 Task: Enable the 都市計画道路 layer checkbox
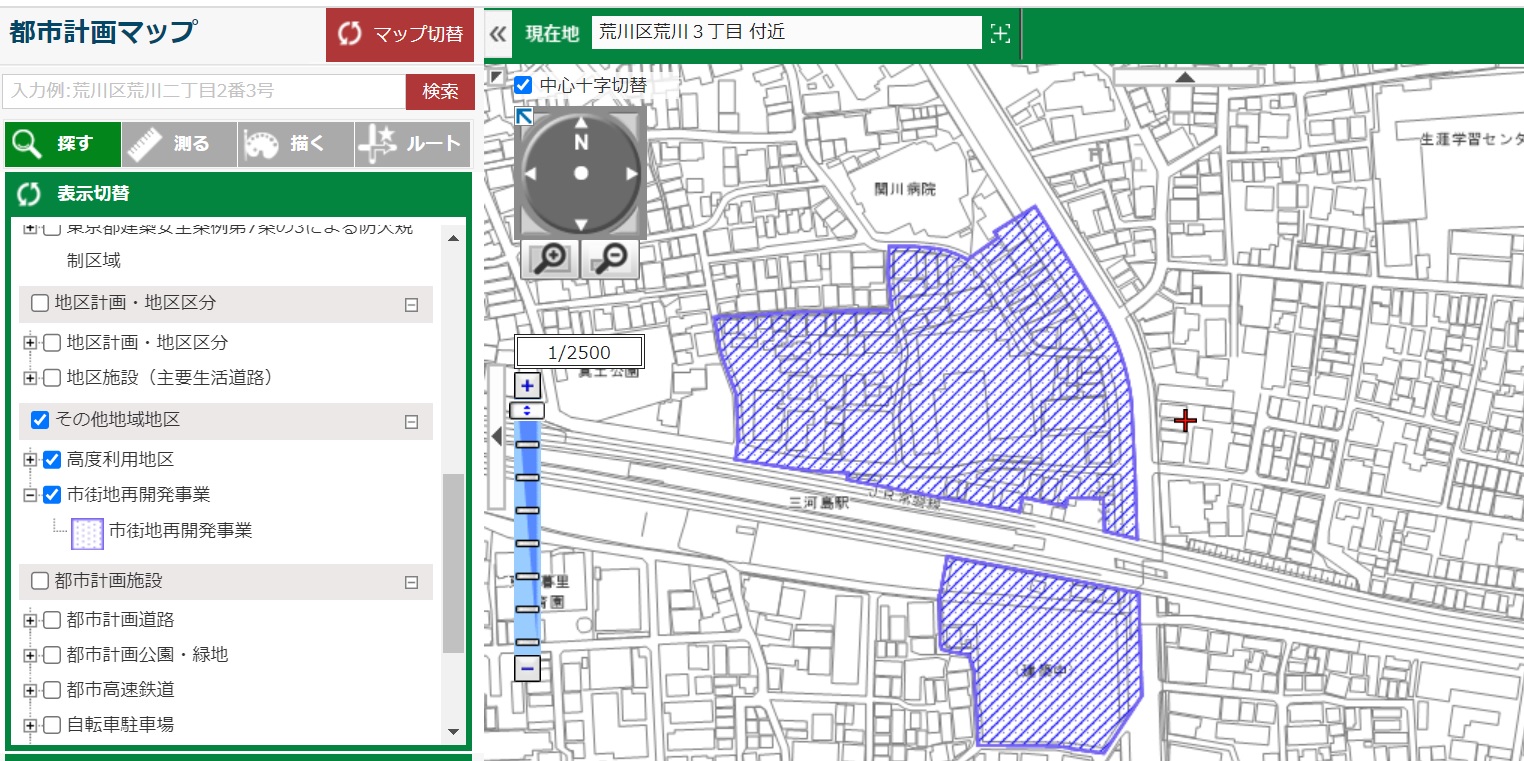click(52, 620)
